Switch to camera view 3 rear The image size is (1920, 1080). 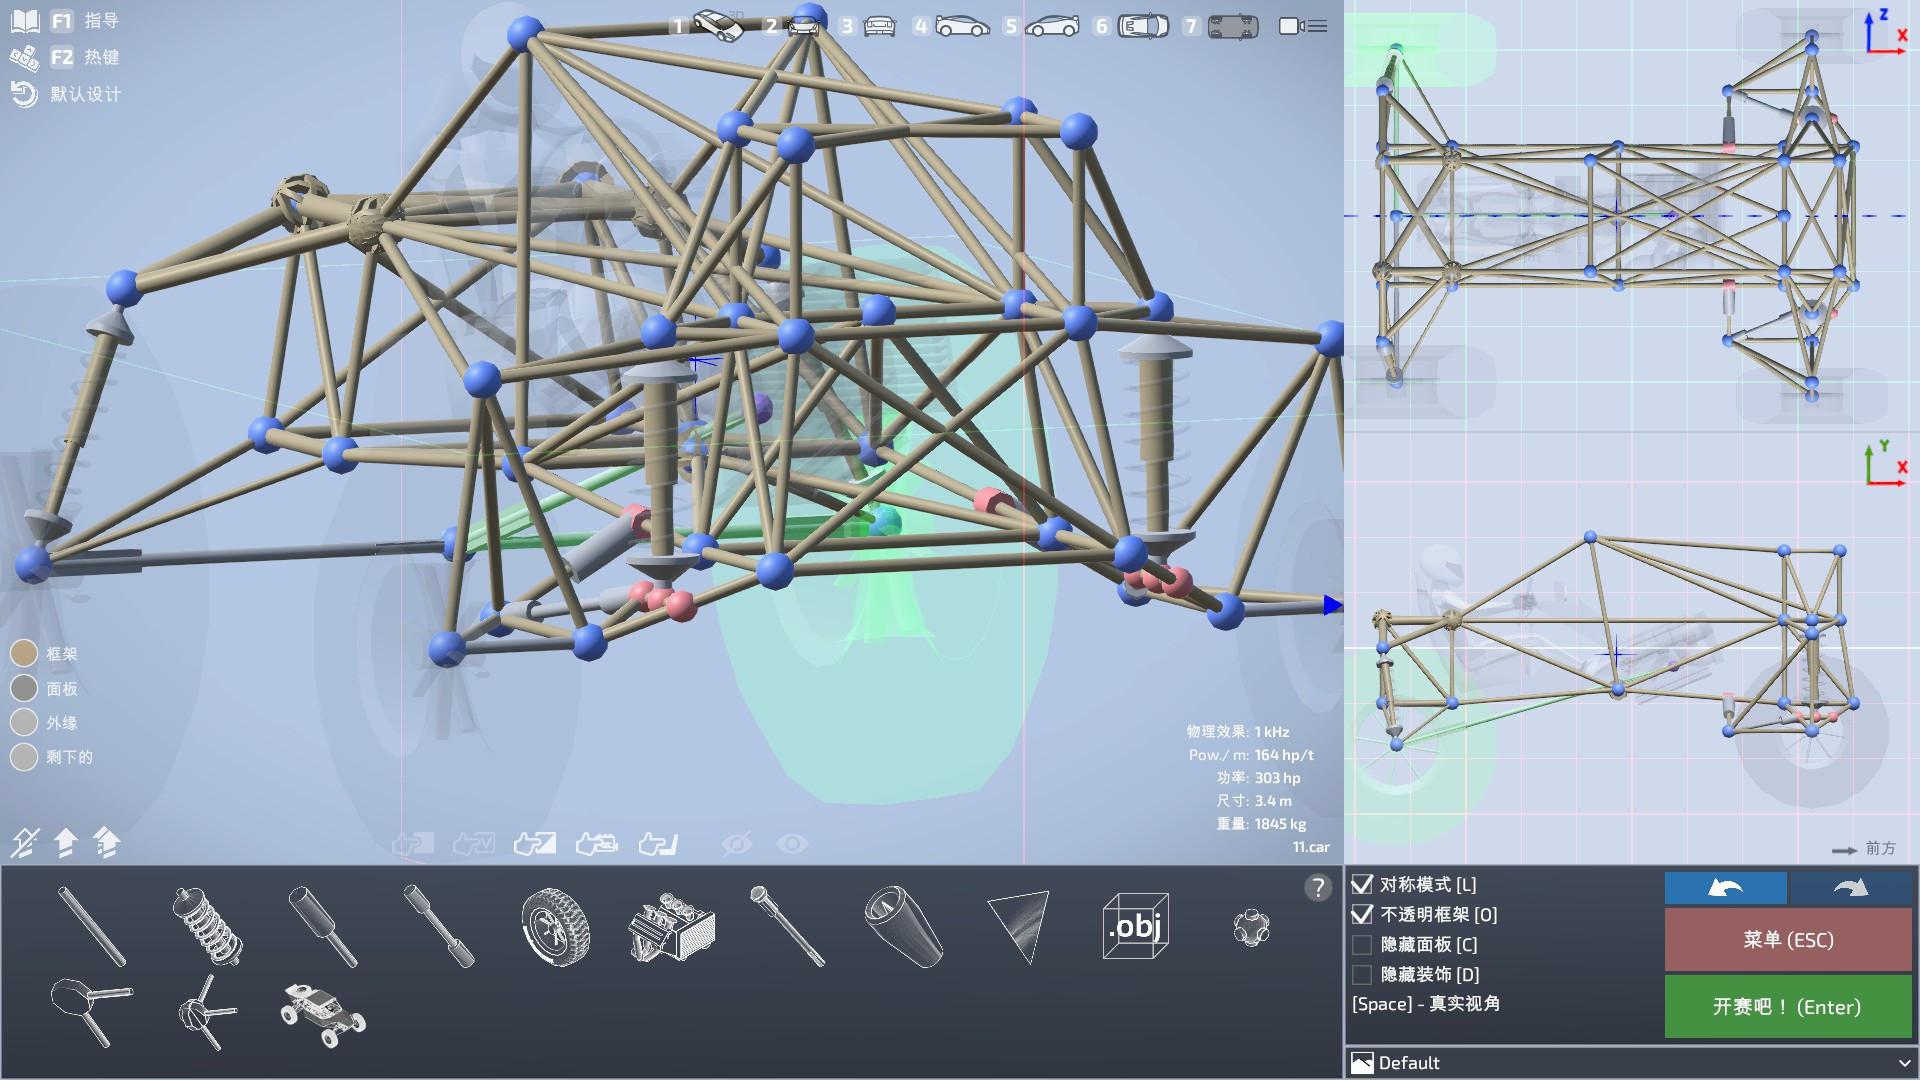(x=868, y=26)
